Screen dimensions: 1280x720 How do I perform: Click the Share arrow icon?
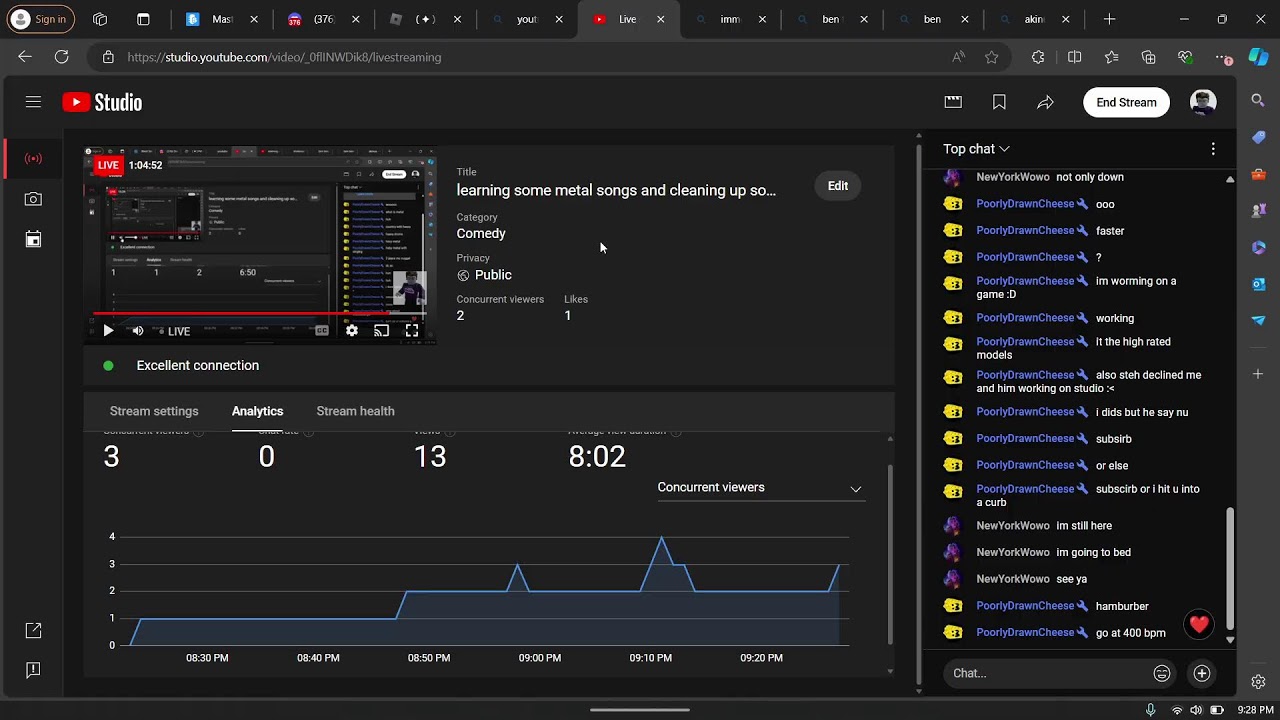pyautogui.click(x=1045, y=102)
